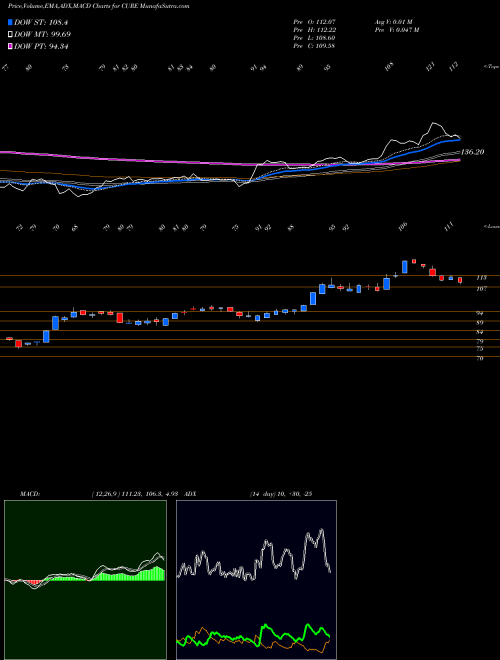Click the 'Pre H: 112.22' high value
Image resolution: width=500 pixels, height=660 pixels.
tap(314, 30)
